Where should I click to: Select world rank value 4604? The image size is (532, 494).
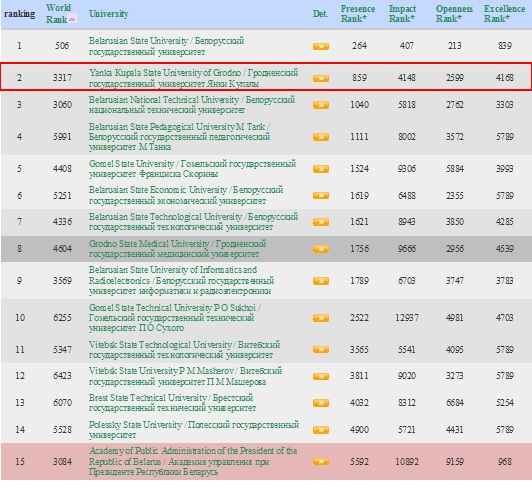(62, 249)
